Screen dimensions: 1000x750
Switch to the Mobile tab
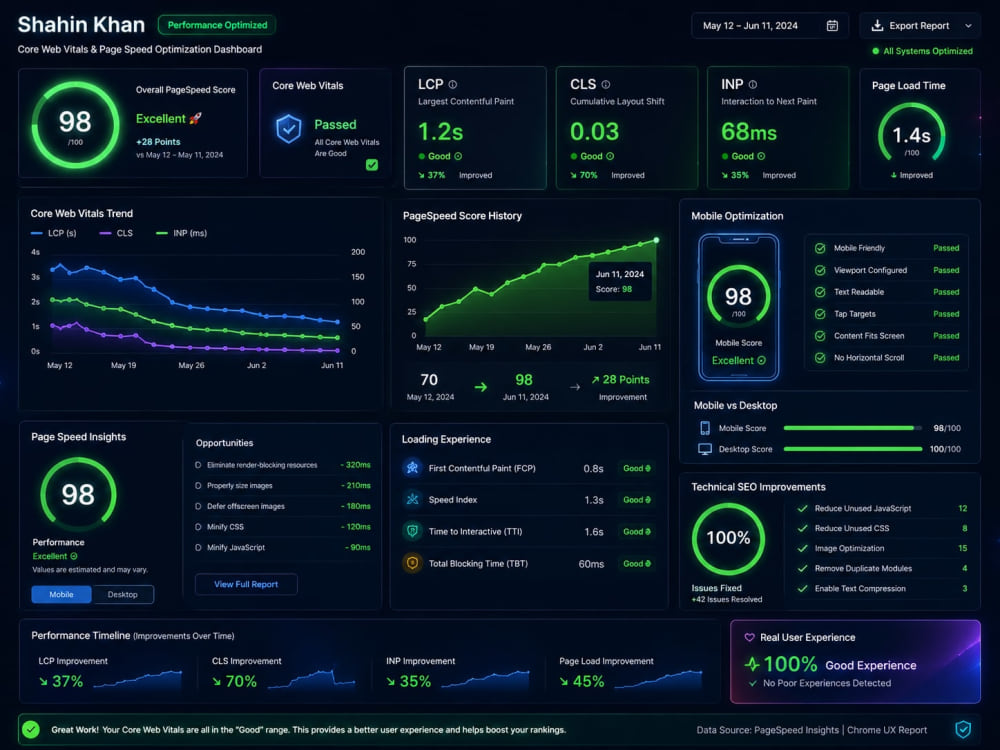click(x=61, y=594)
